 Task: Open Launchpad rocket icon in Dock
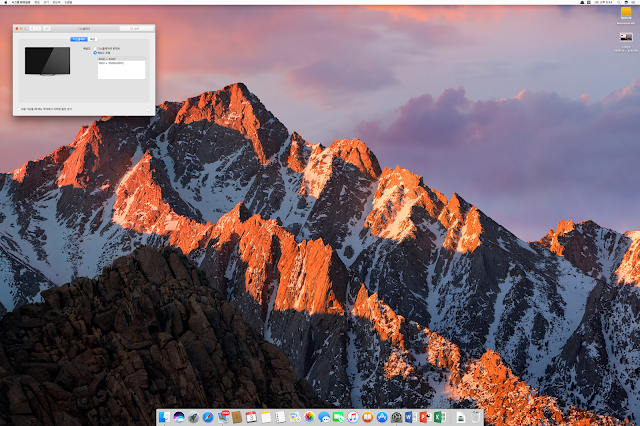pos(193,417)
